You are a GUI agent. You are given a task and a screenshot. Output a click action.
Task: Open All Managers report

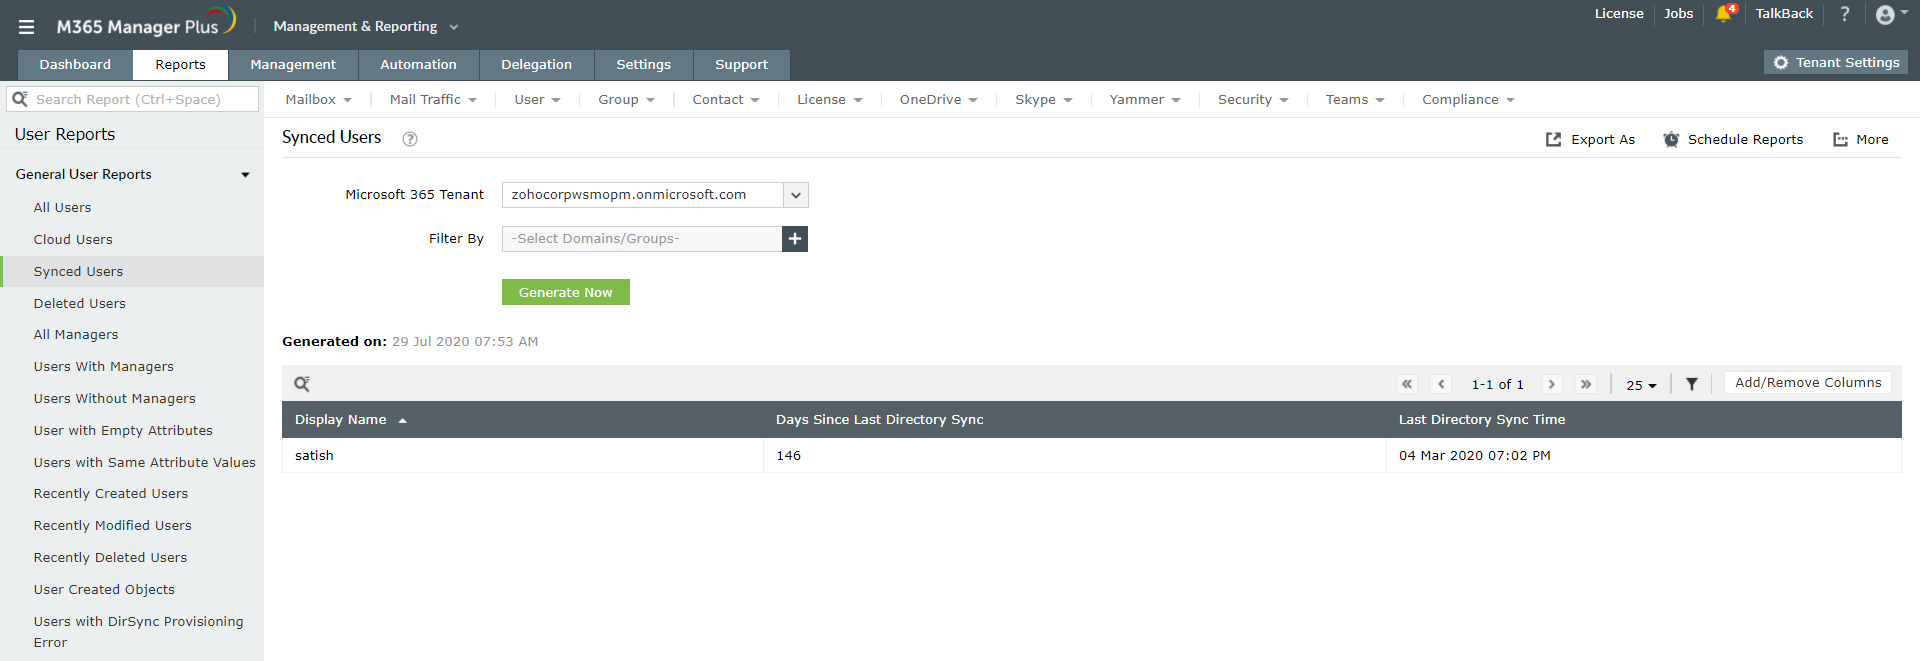[x=76, y=335]
